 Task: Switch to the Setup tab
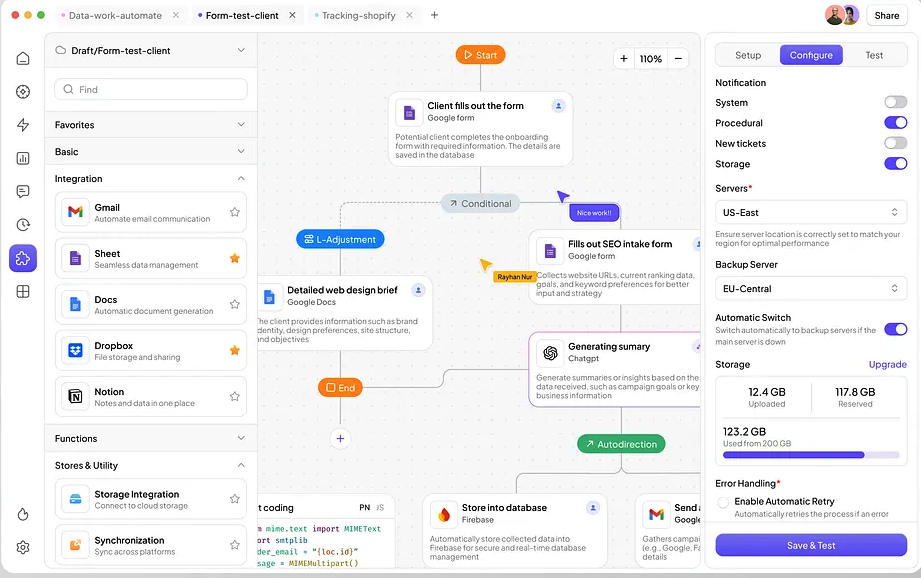748,55
